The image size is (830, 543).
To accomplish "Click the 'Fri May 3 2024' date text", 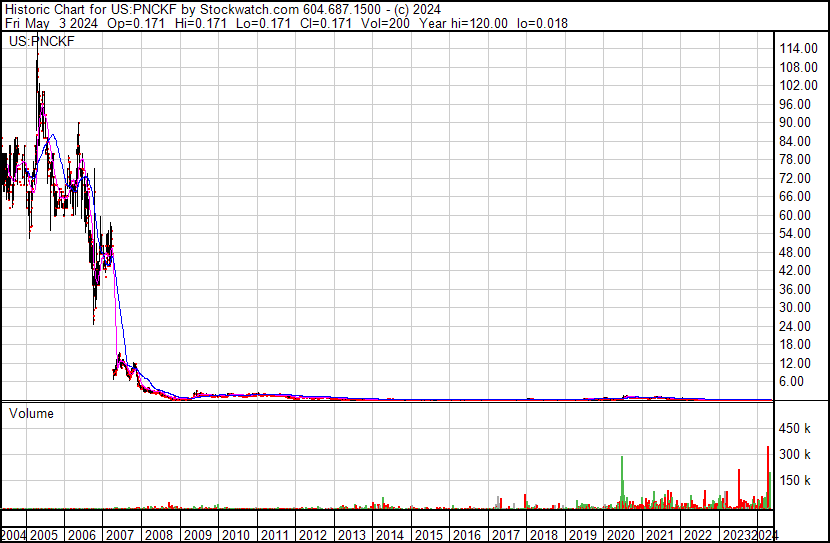I will coord(51,23).
